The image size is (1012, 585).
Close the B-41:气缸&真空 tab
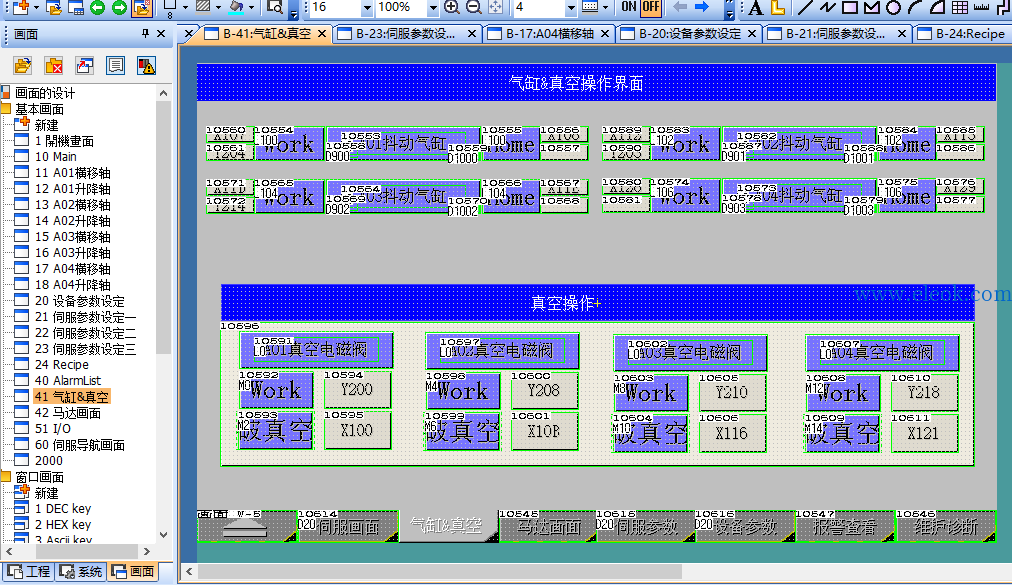[x=321, y=34]
